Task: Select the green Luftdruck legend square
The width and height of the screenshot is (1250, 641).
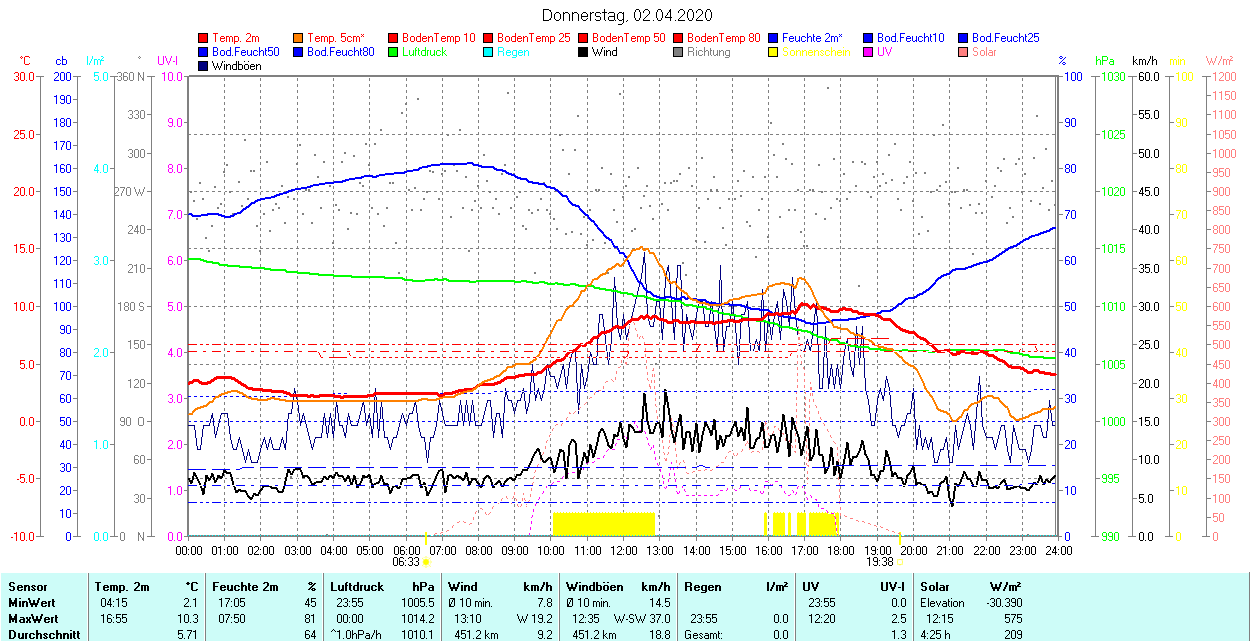Action: click(394, 52)
